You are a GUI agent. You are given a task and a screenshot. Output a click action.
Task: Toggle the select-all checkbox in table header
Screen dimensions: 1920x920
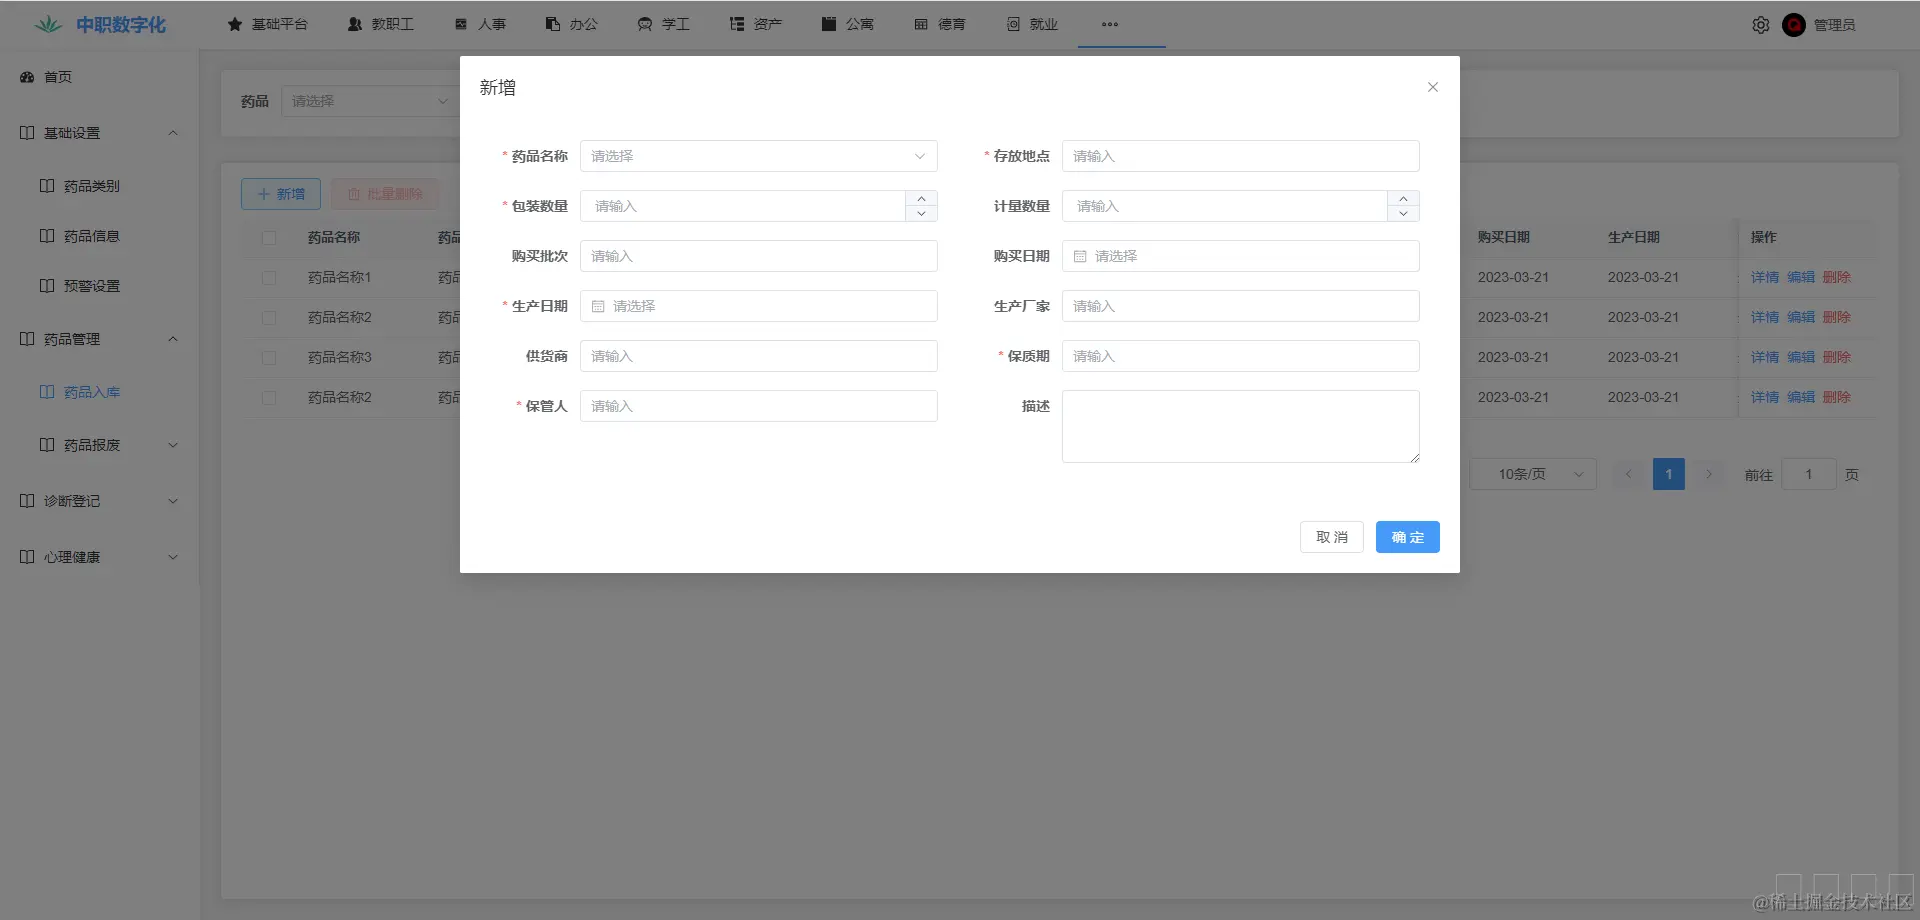coord(269,238)
